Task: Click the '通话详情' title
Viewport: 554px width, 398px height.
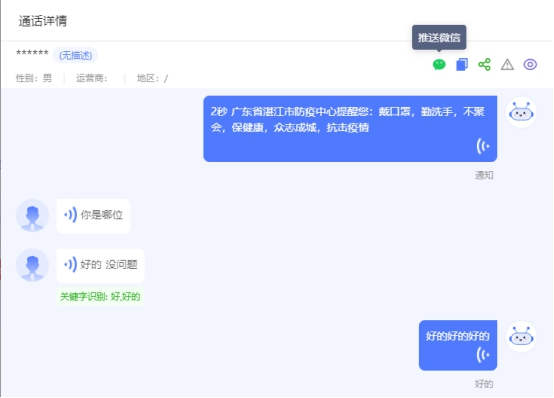Action: (42, 21)
